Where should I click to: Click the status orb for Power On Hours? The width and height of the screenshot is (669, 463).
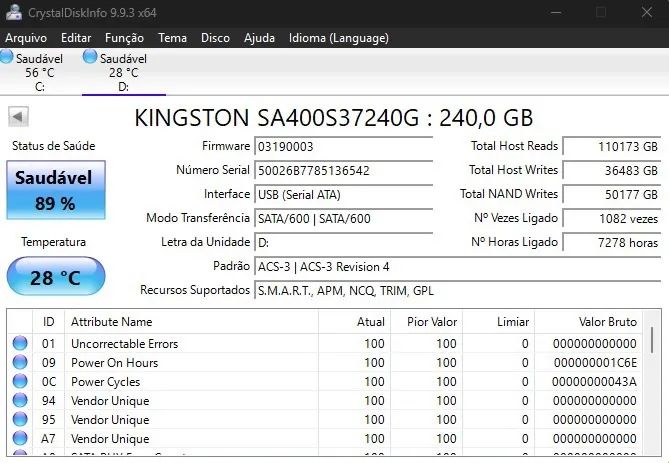pos(20,362)
